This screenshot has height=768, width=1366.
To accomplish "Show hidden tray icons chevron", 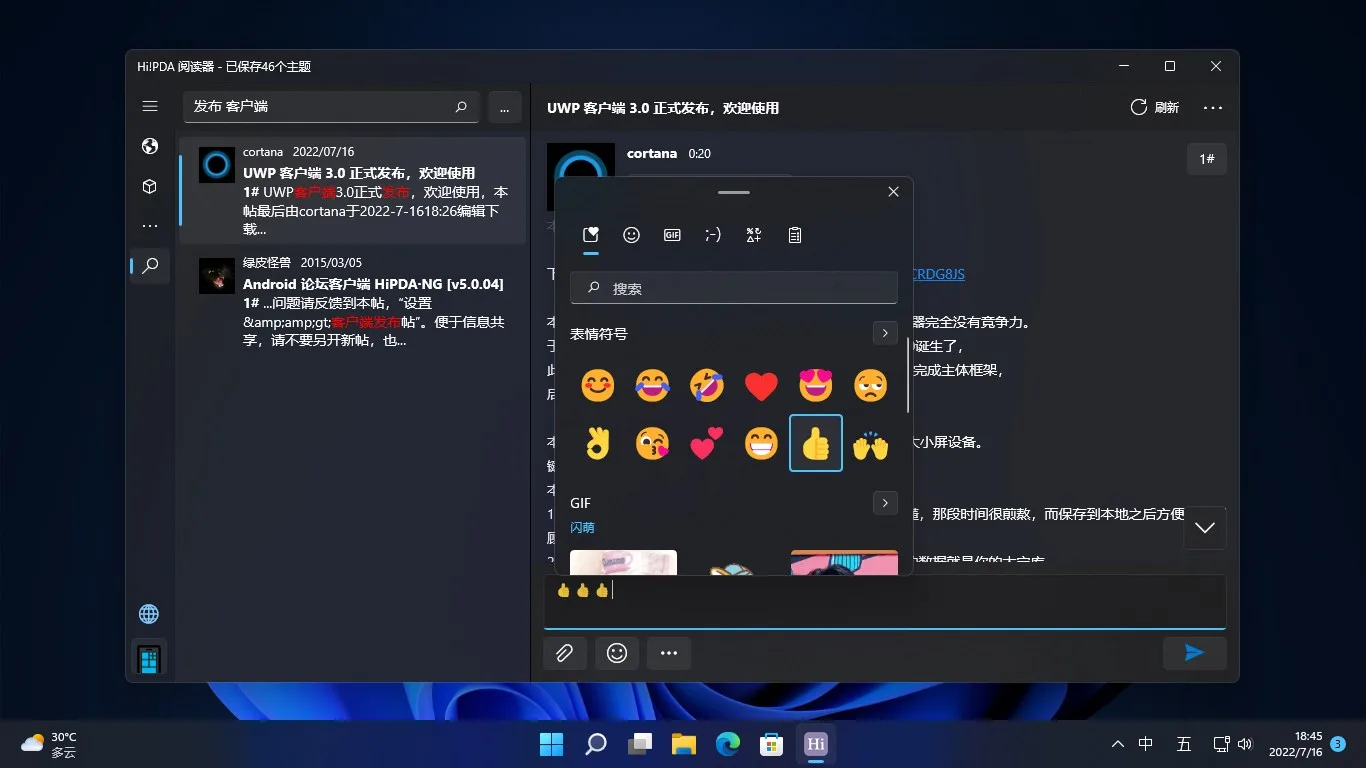I will pos(1118,744).
